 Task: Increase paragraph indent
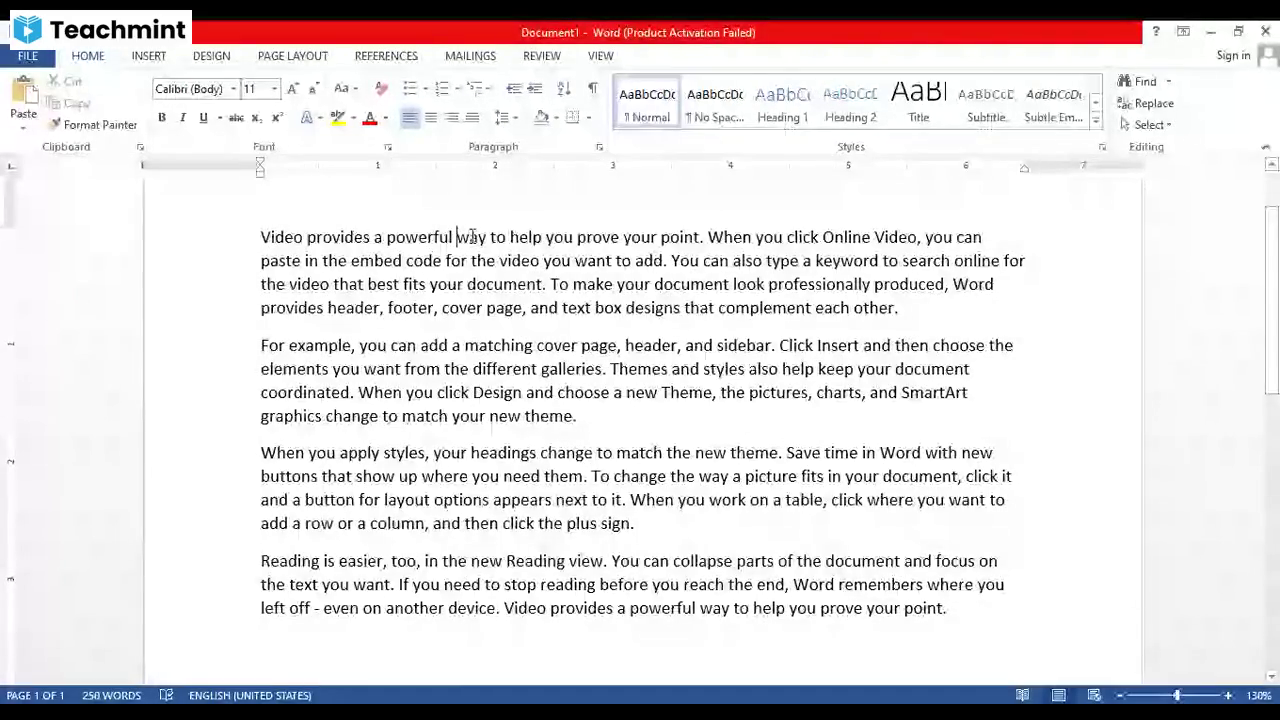(x=535, y=89)
